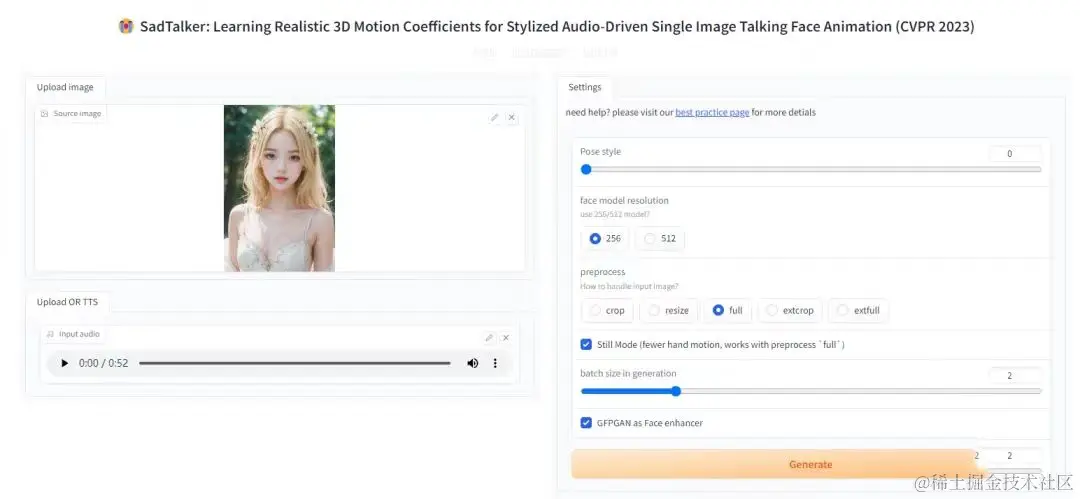Mute the audio player volume
Image resolution: width=1080 pixels, height=499 pixels.
472,363
